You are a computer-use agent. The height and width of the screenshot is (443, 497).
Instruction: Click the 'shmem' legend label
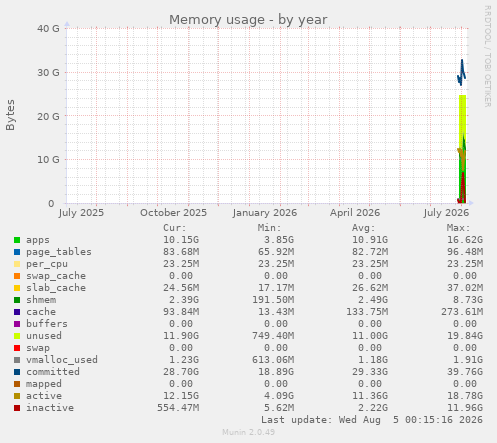click(41, 300)
